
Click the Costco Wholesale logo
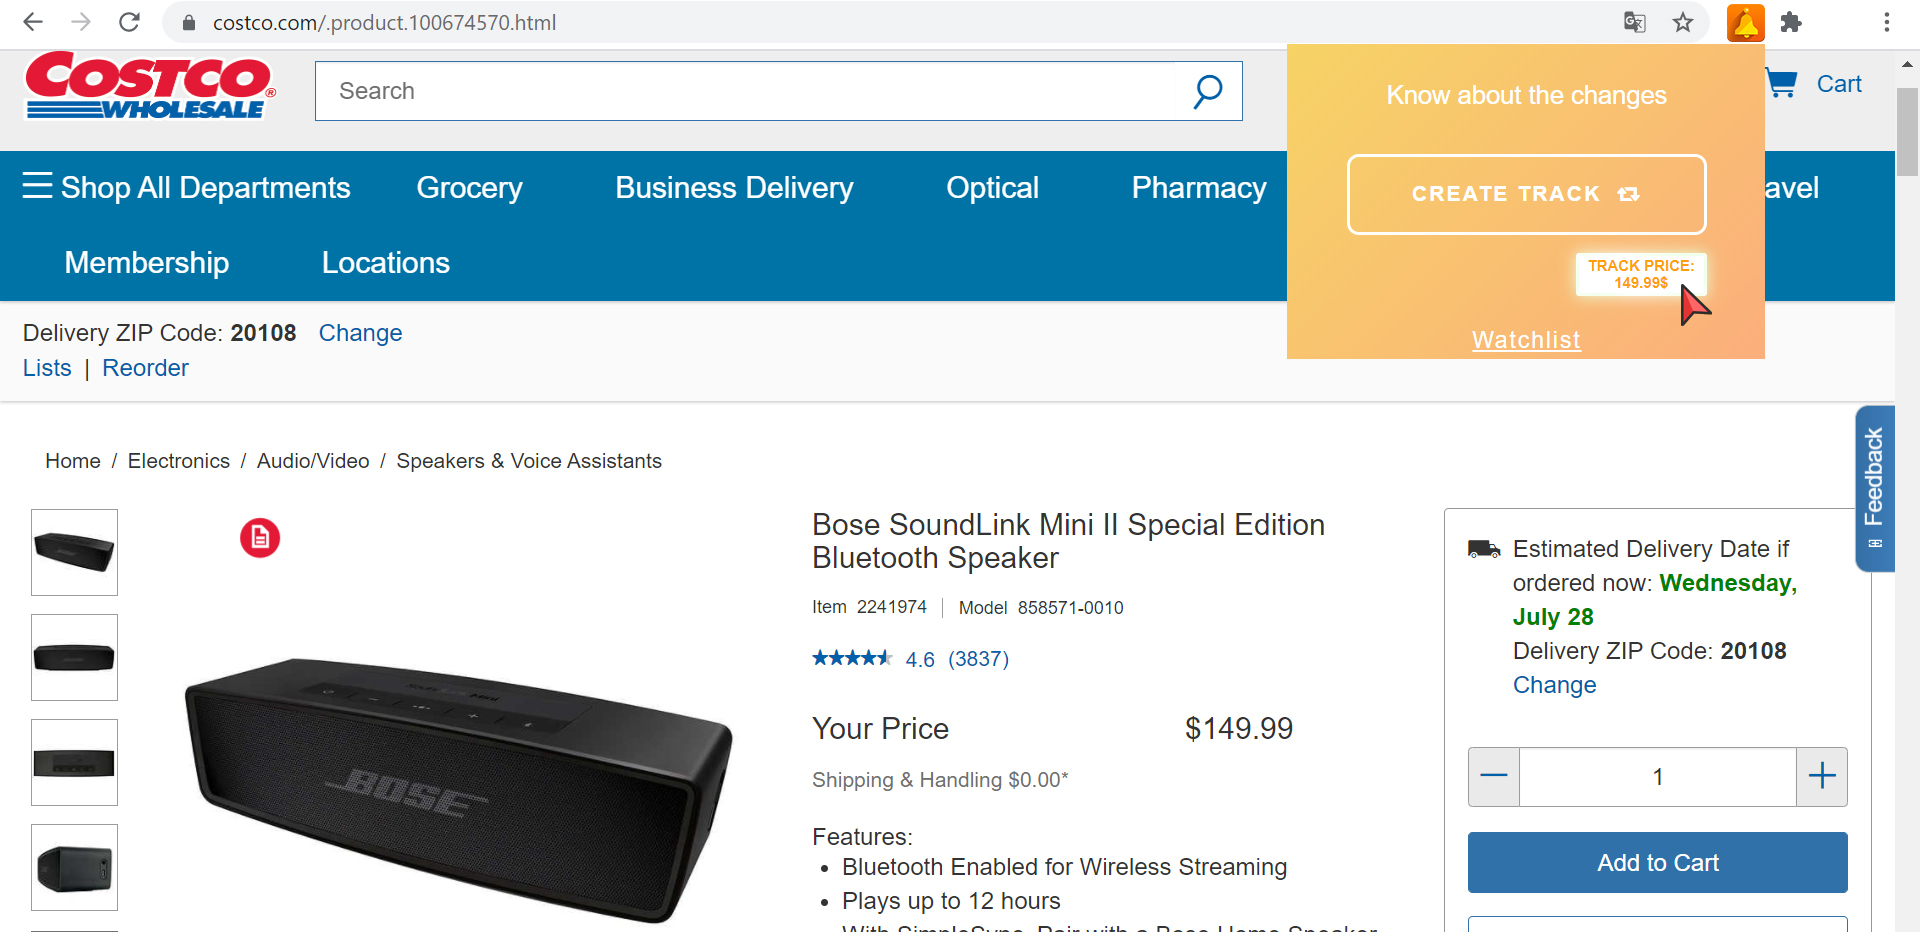[150, 86]
